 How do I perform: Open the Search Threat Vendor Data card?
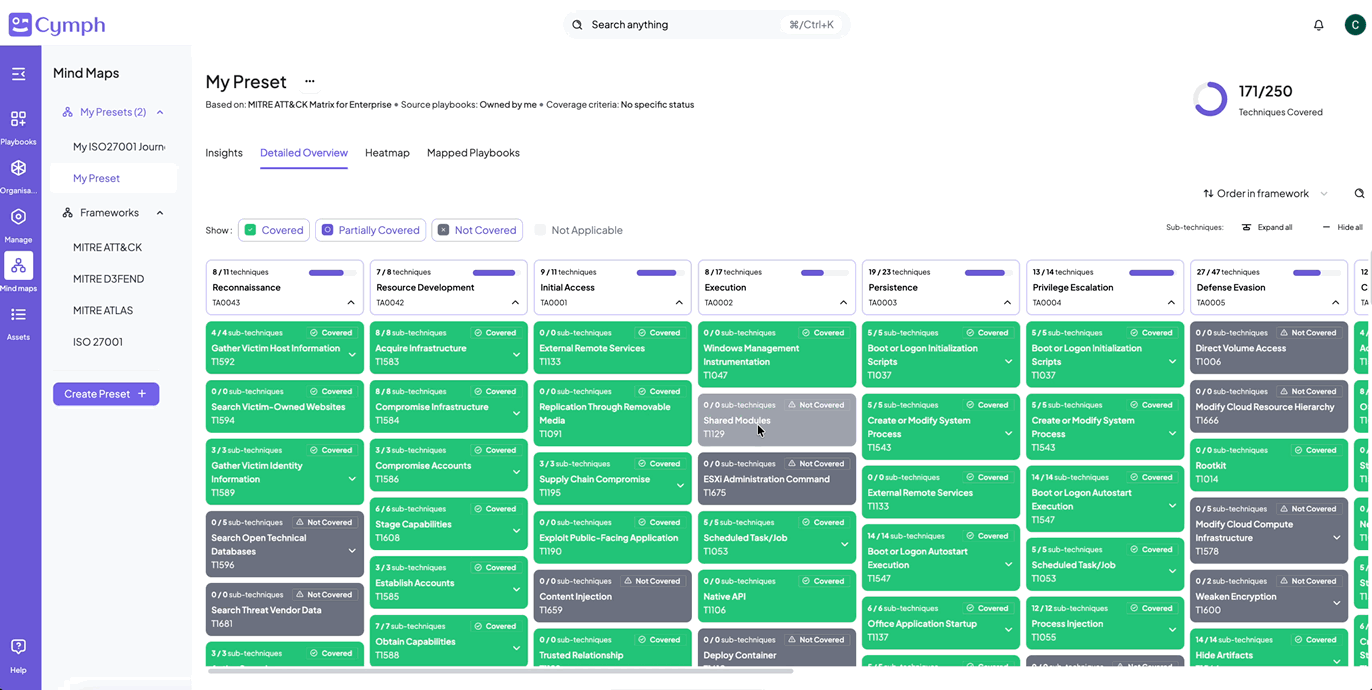click(x=285, y=610)
